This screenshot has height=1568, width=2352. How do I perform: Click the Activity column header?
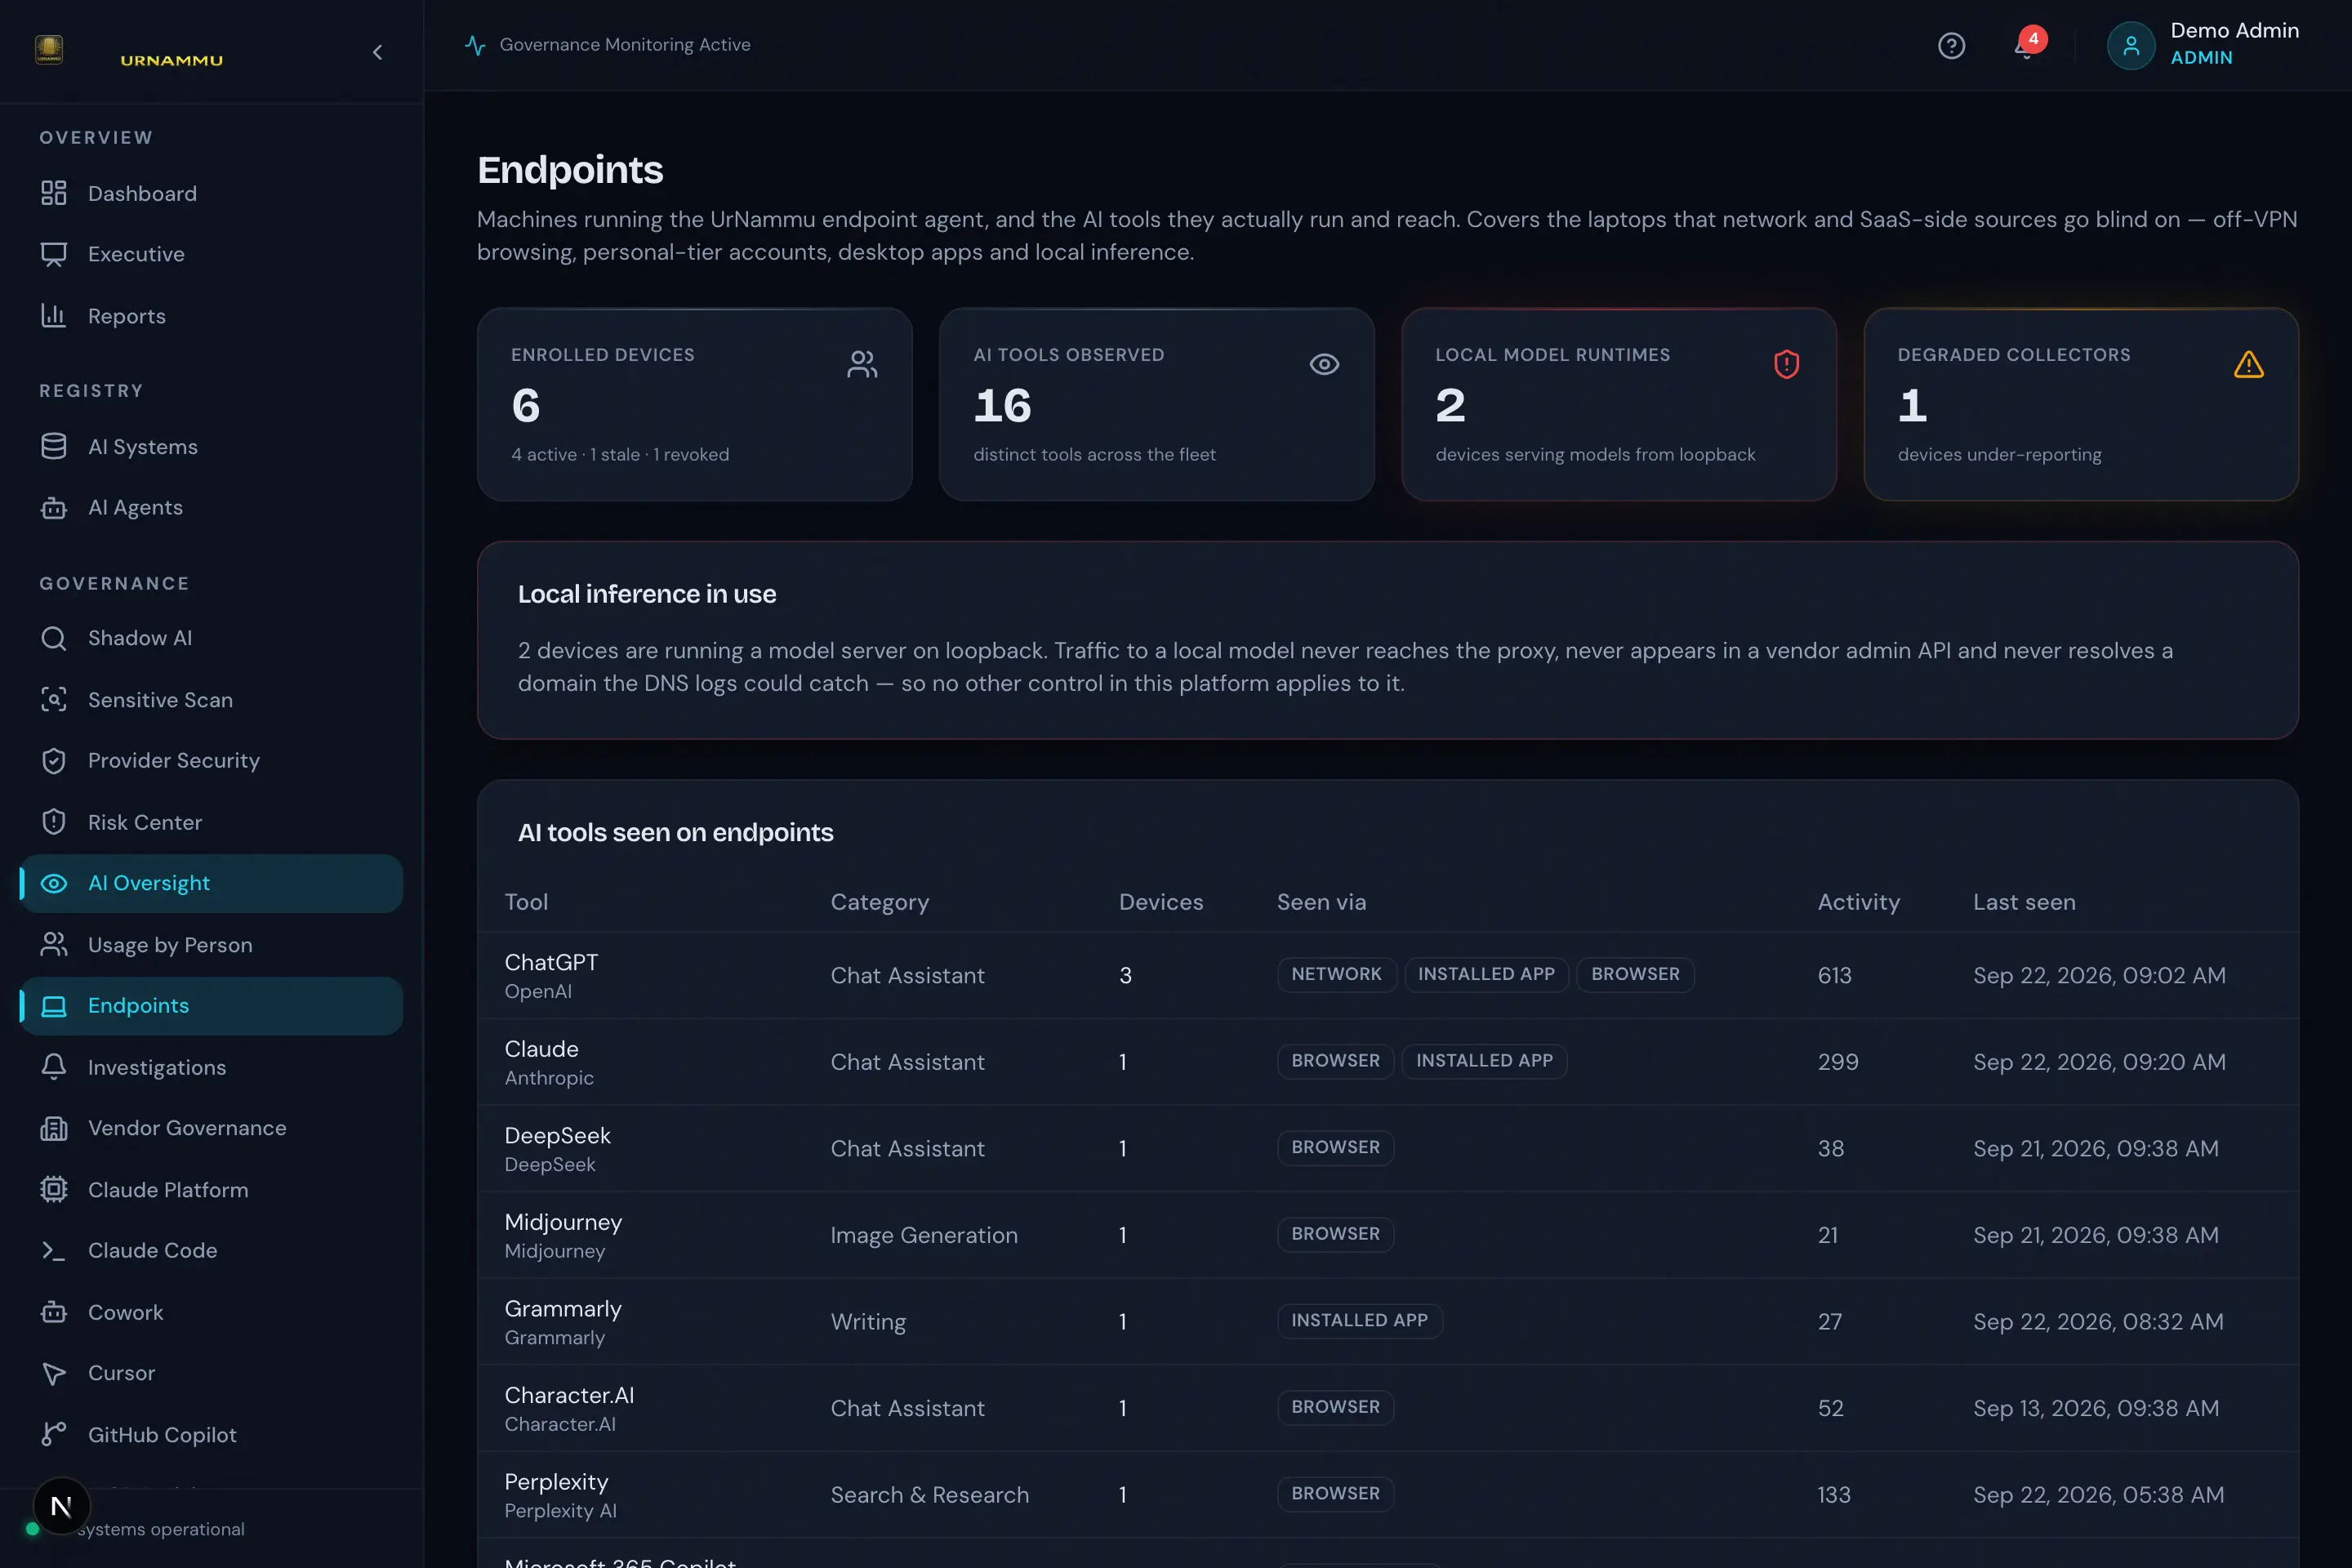pos(1858,902)
